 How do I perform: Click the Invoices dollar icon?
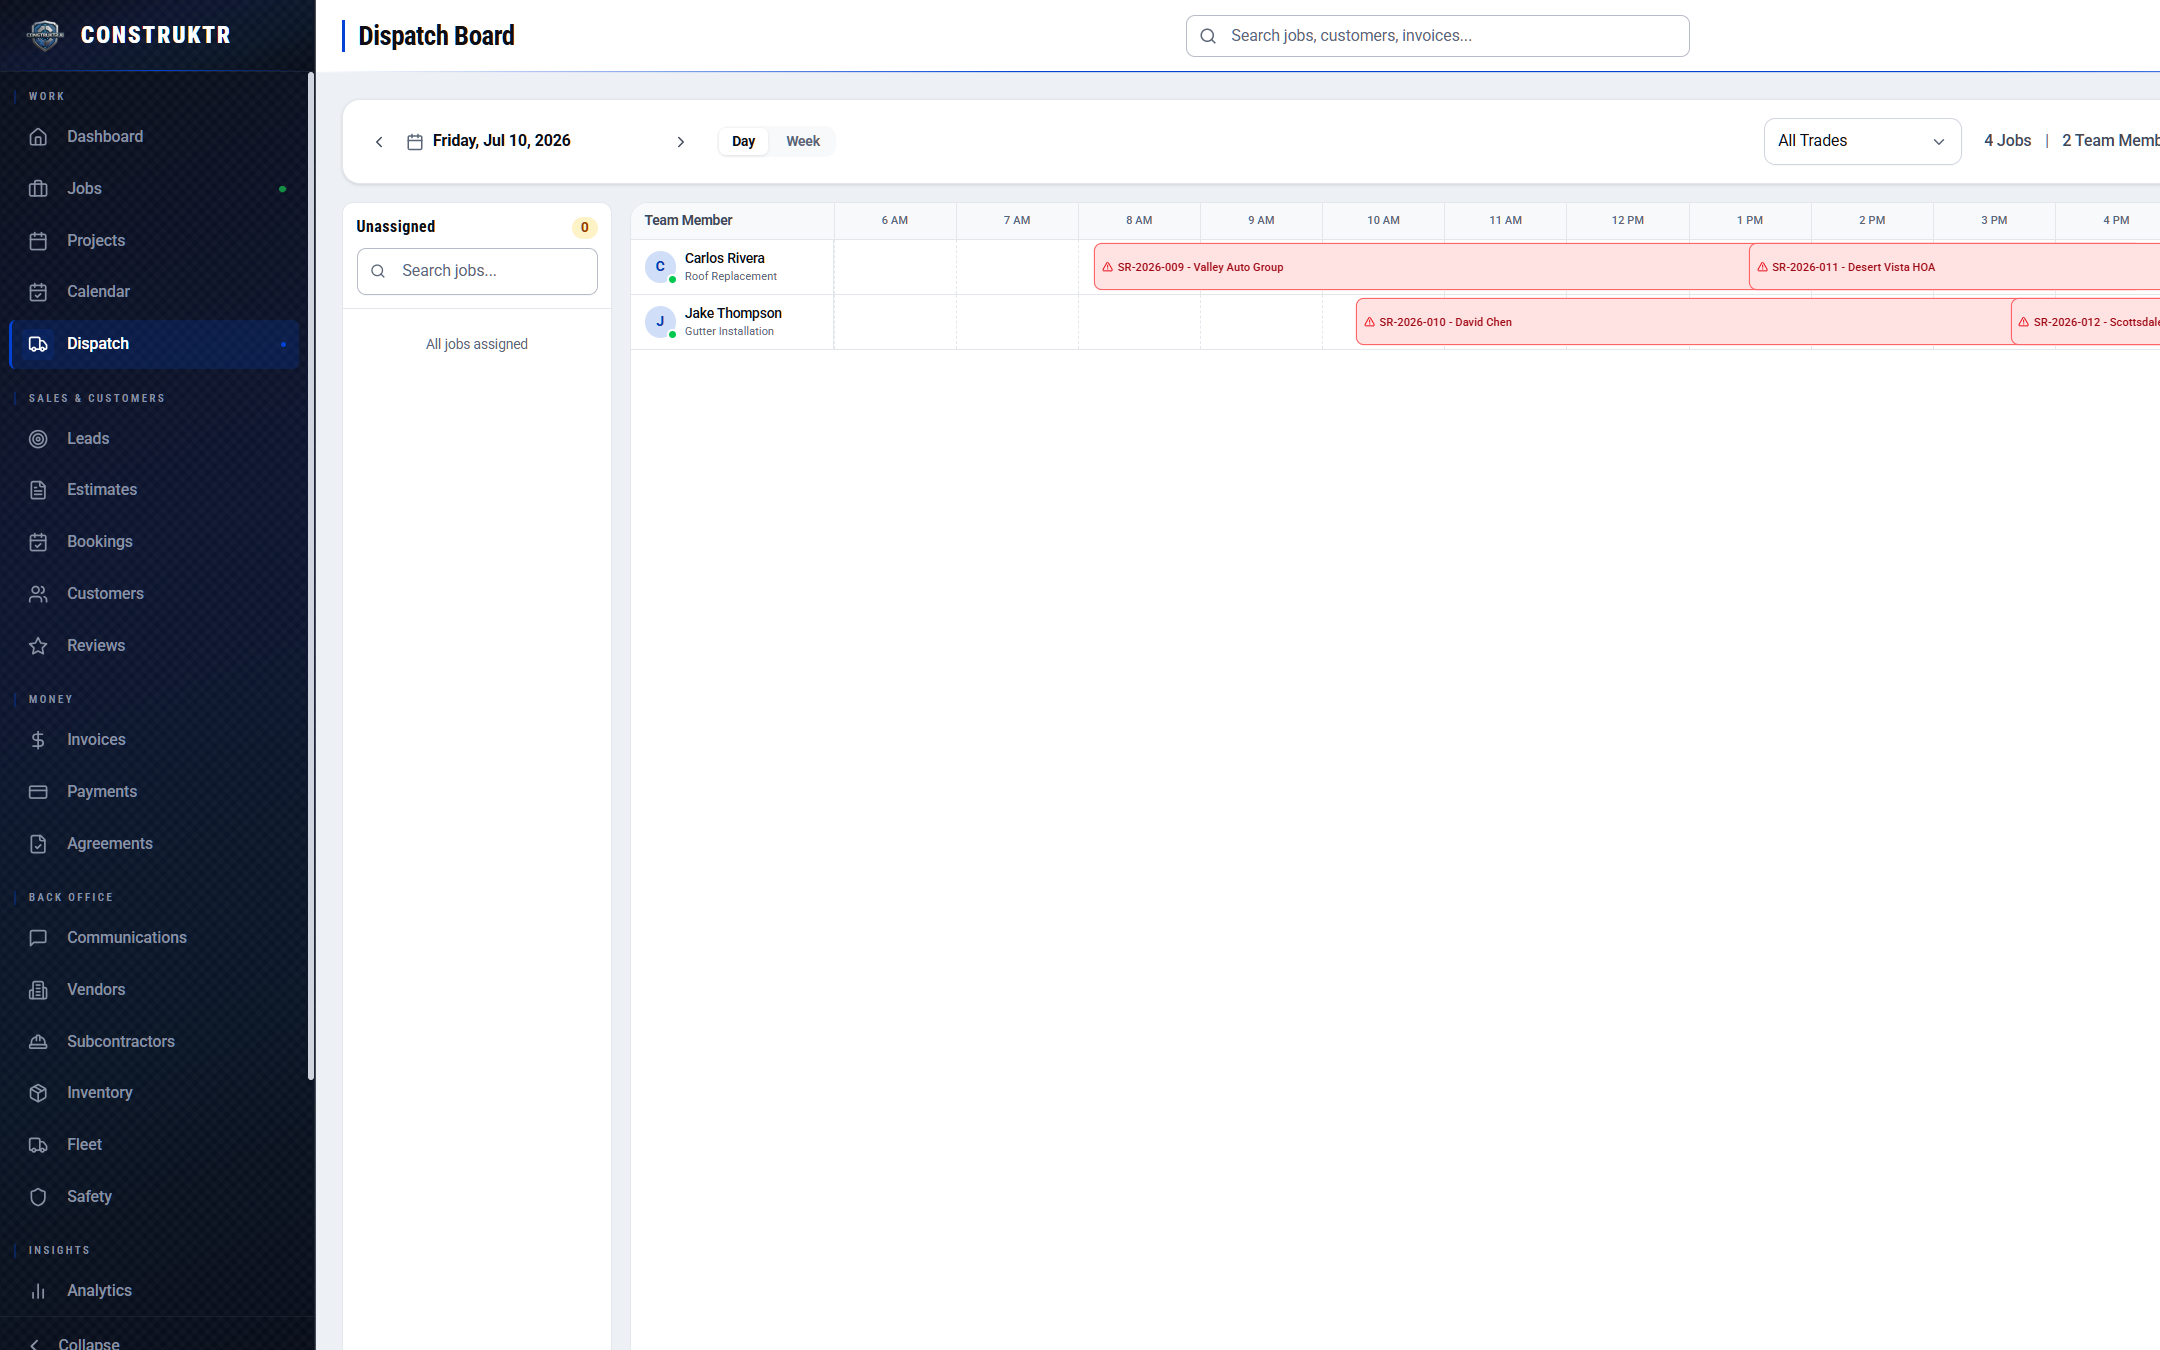click(x=38, y=740)
